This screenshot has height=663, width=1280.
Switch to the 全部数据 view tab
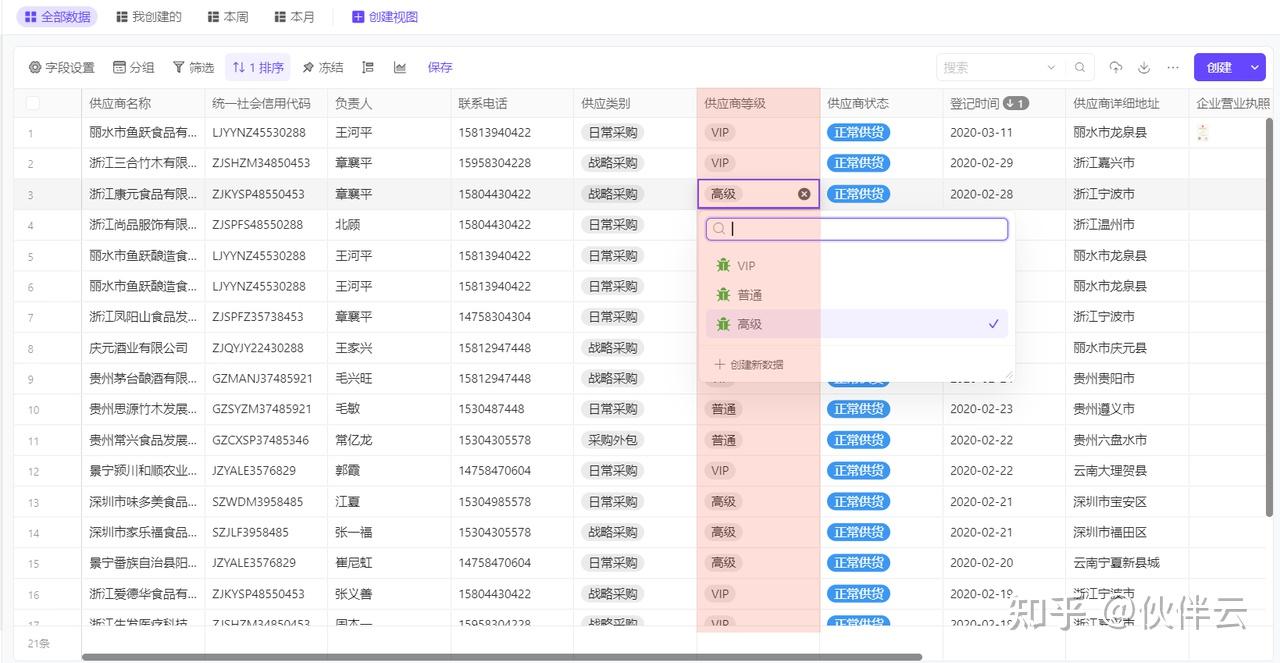point(57,17)
